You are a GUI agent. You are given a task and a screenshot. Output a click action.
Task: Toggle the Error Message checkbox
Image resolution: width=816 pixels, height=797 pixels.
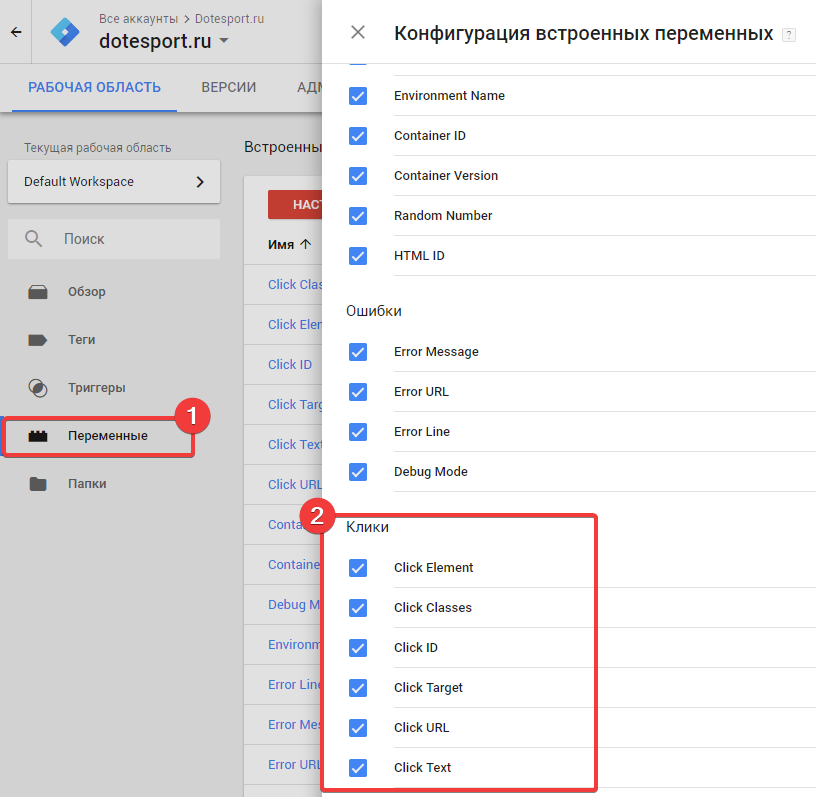click(357, 351)
